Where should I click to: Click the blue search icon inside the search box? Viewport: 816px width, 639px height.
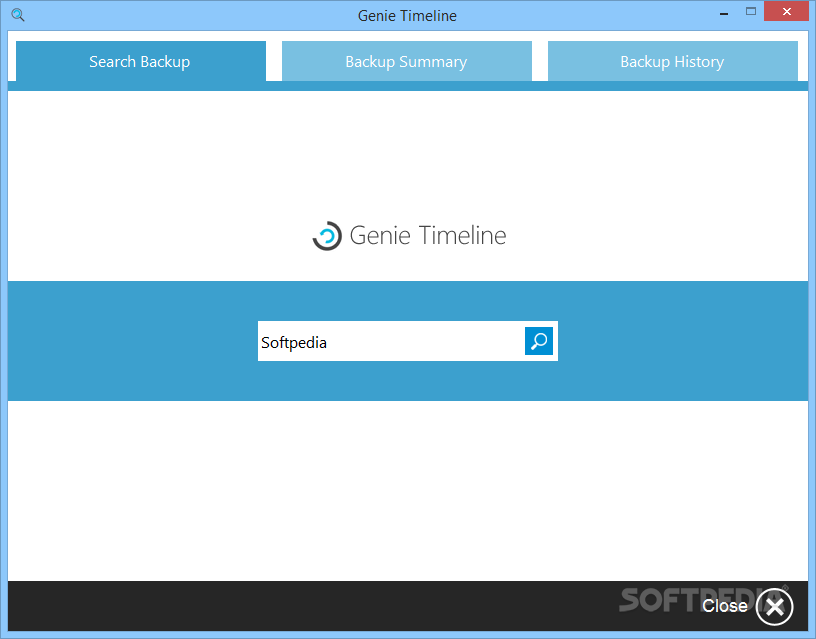click(x=539, y=341)
